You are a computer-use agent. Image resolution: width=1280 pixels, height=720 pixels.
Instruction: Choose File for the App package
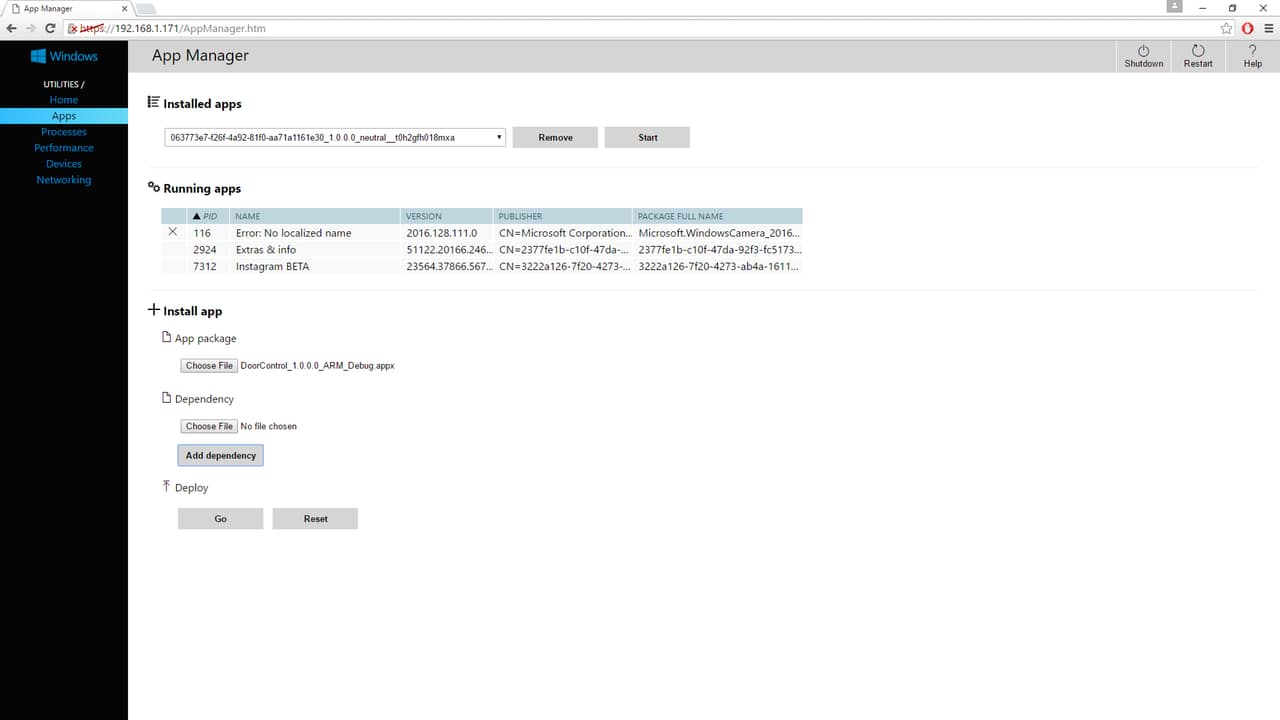209,366
